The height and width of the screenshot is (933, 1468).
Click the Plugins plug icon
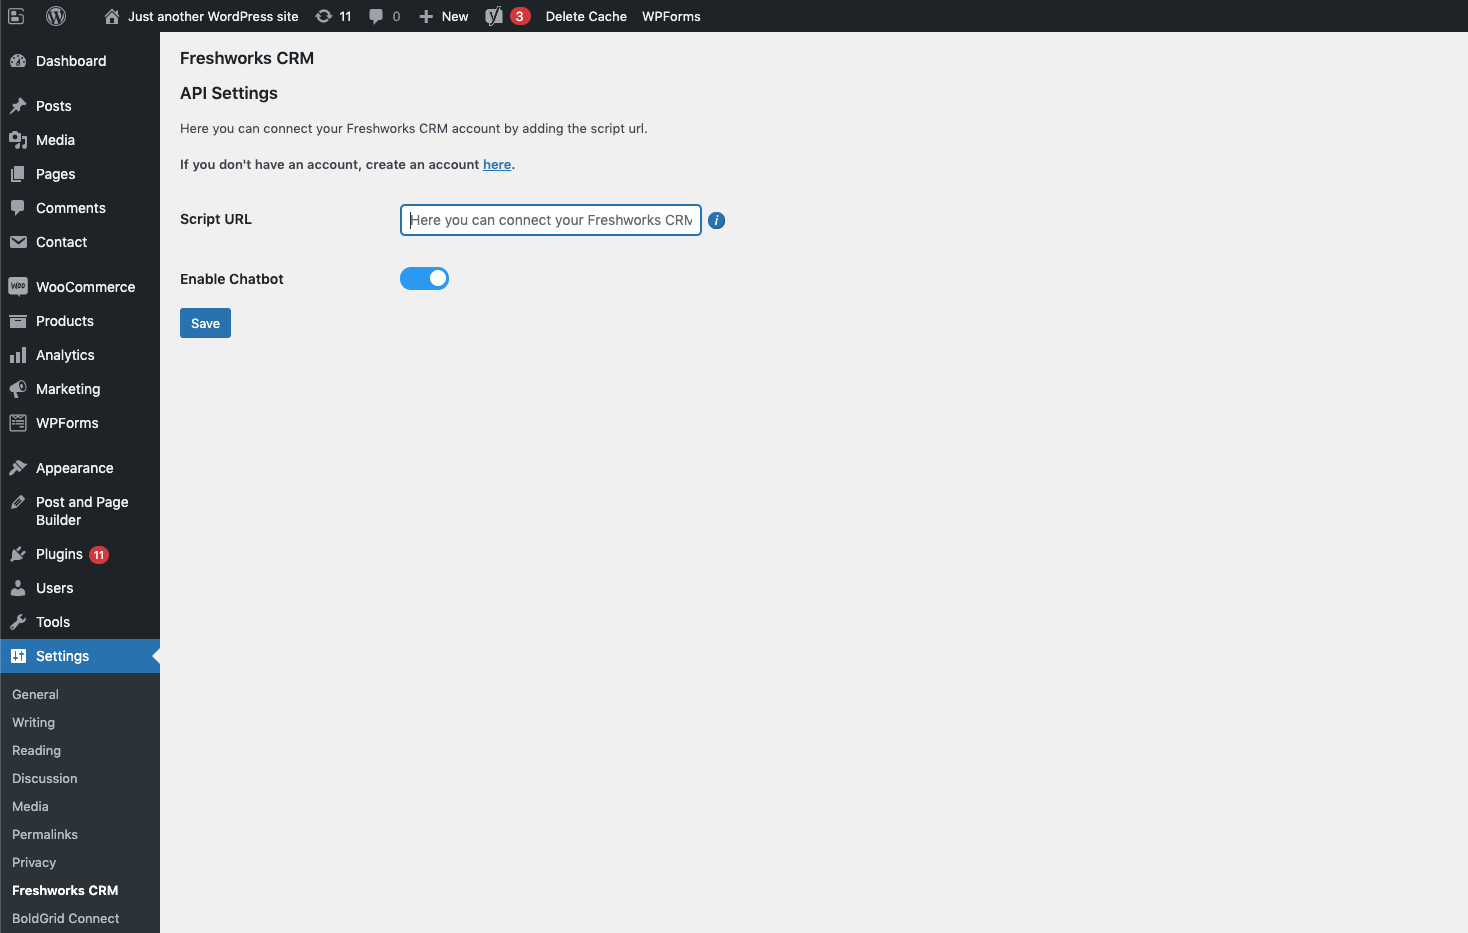tap(18, 554)
